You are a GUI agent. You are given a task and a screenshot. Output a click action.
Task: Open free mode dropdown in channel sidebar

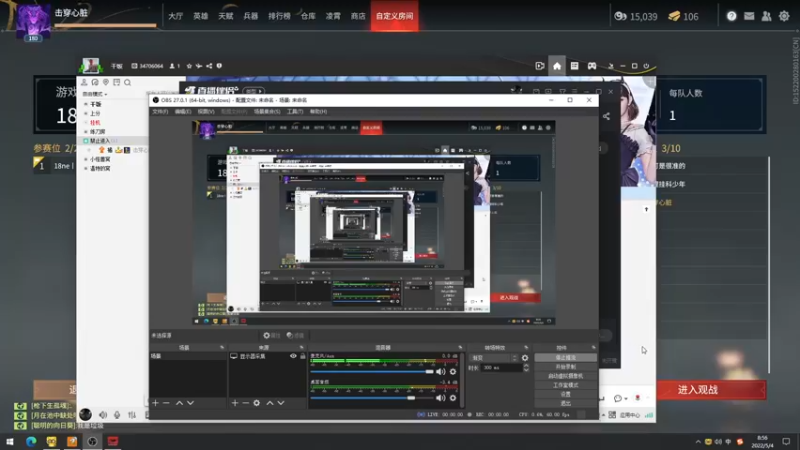pos(95,94)
